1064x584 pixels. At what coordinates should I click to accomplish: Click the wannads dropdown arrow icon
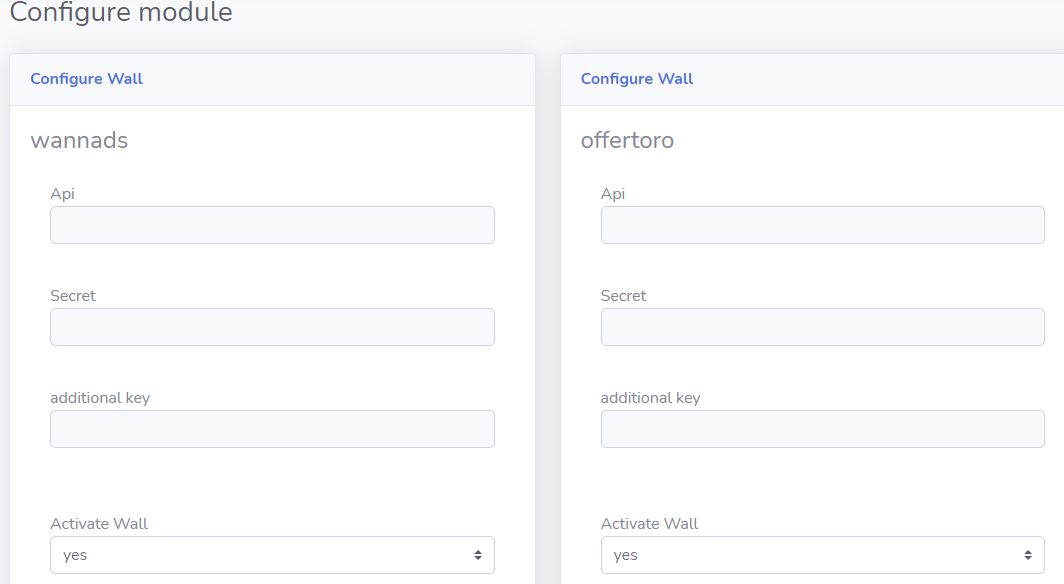pos(478,555)
